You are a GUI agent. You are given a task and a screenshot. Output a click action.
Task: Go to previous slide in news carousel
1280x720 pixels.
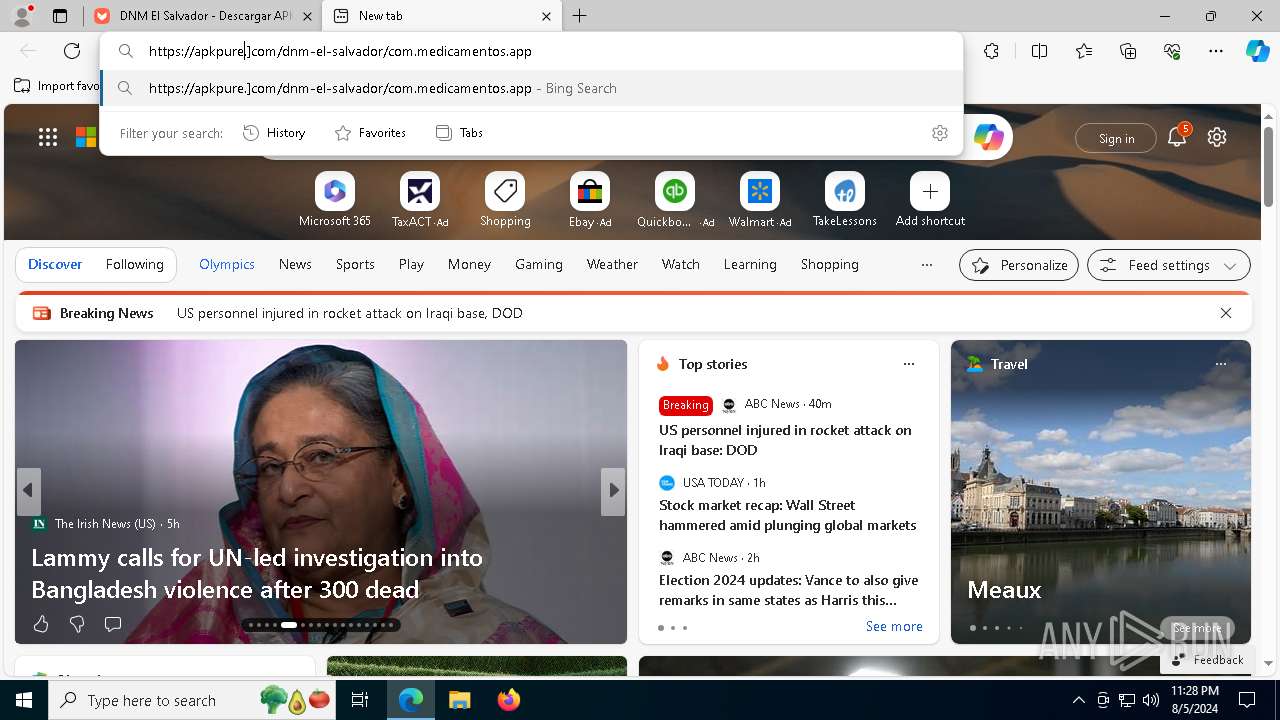(x=28, y=491)
